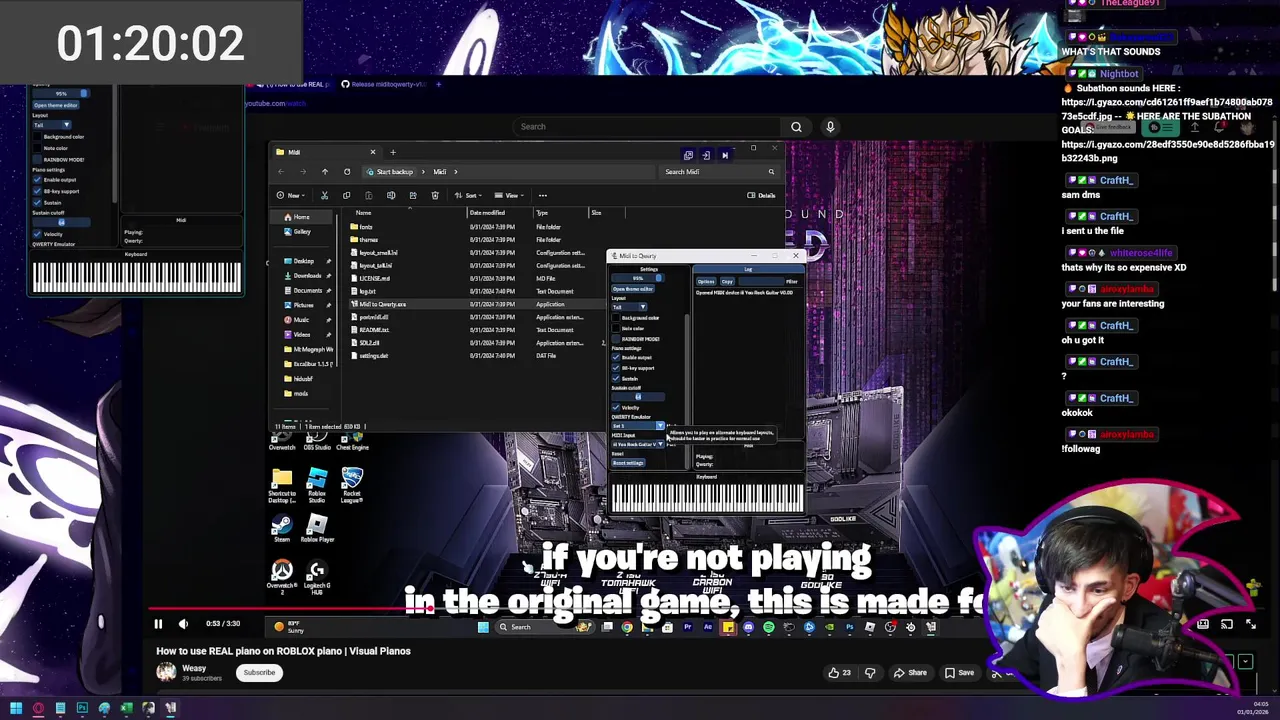Viewport: 1280px width, 720px height.
Task: Toggle the RAINBOW MODE checkbox in Midi to Qwerty
Action: pos(616,339)
